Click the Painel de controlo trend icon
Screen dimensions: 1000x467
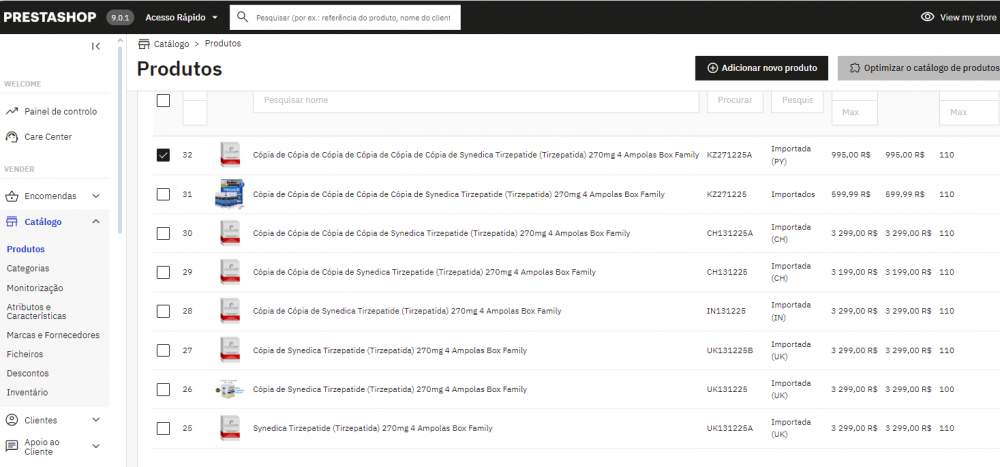coord(11,112)
